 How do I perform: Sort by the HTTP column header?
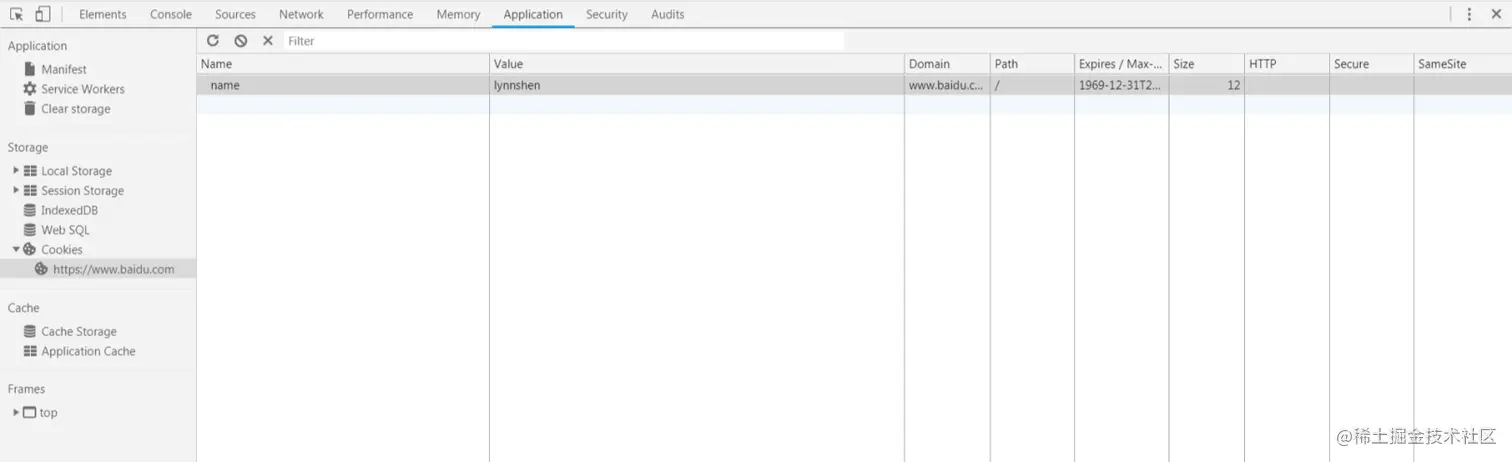click(1287, 64)
